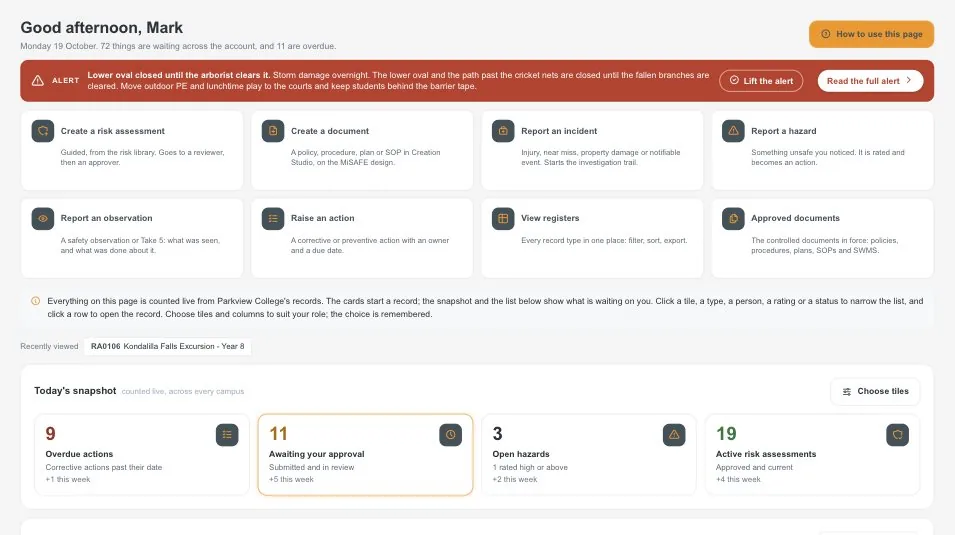
Task: Select the Raise an action card title
Action: click(x=323, y=218)
